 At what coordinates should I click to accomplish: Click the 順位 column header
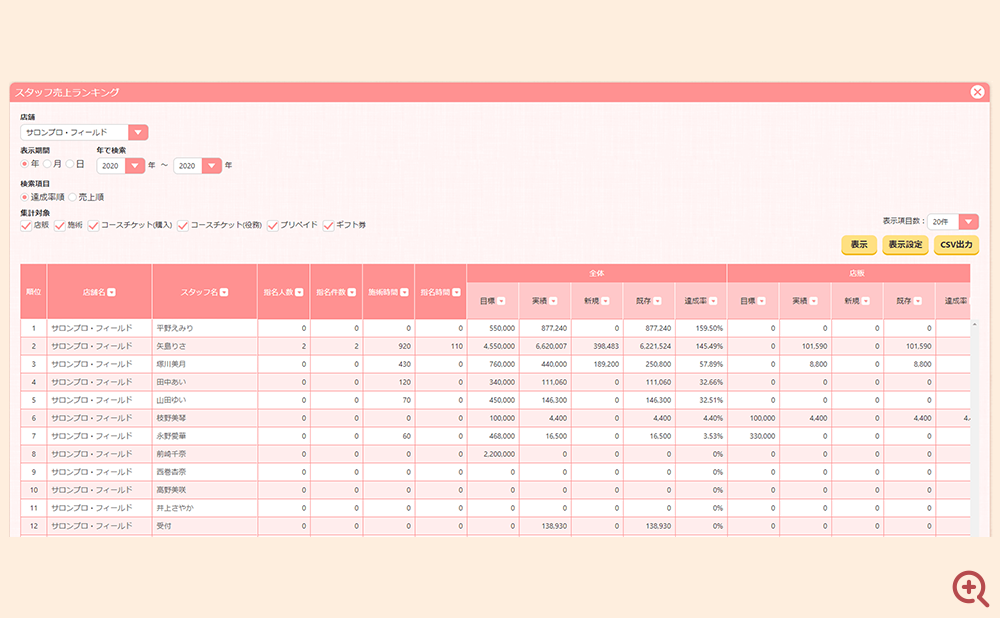(34, 291)
